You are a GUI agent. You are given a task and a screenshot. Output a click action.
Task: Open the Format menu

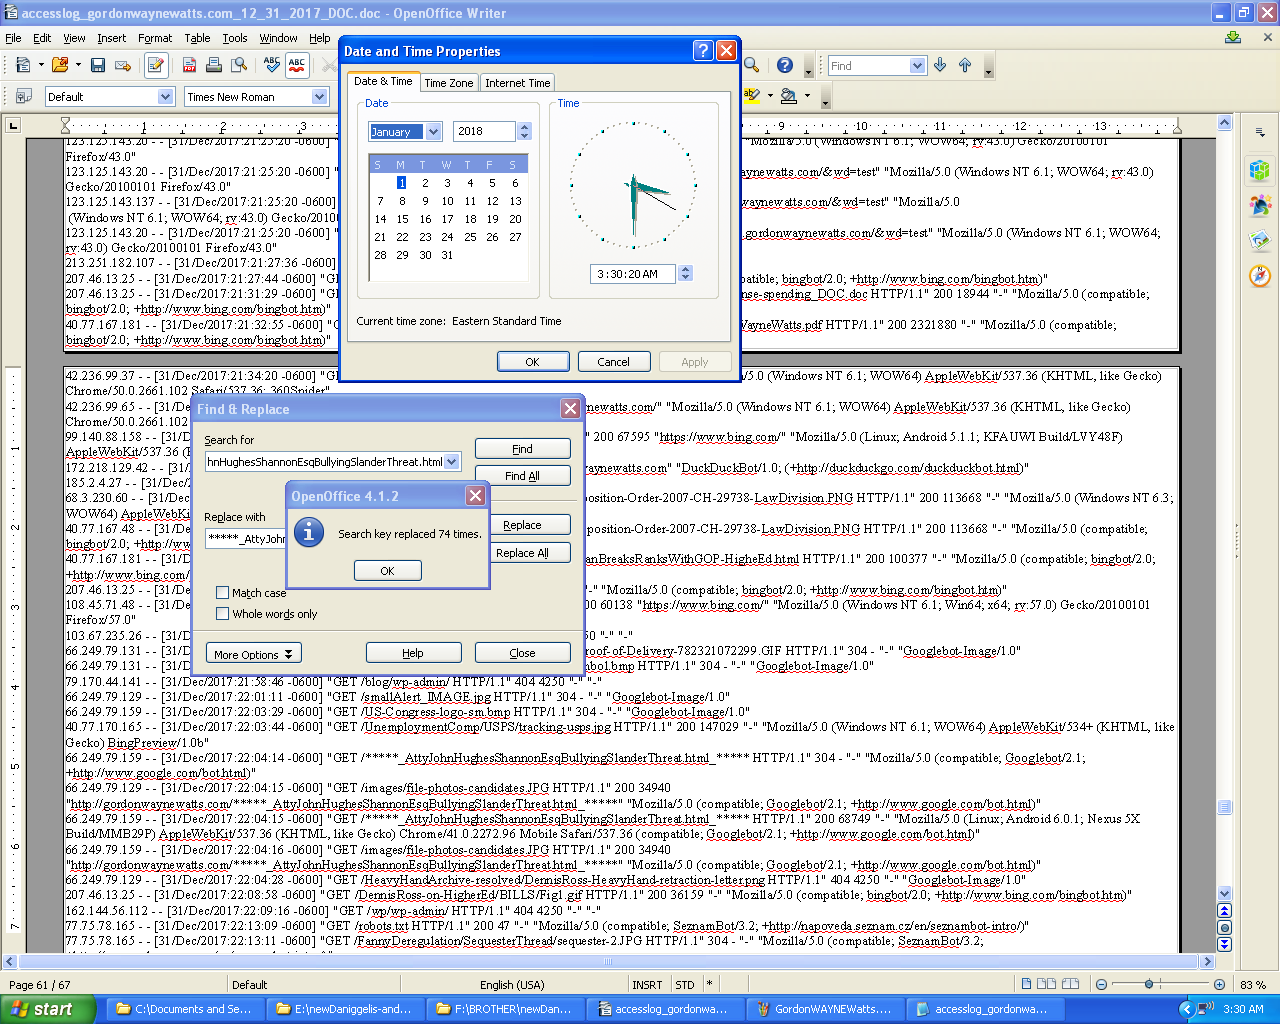[x=155, y=38]
